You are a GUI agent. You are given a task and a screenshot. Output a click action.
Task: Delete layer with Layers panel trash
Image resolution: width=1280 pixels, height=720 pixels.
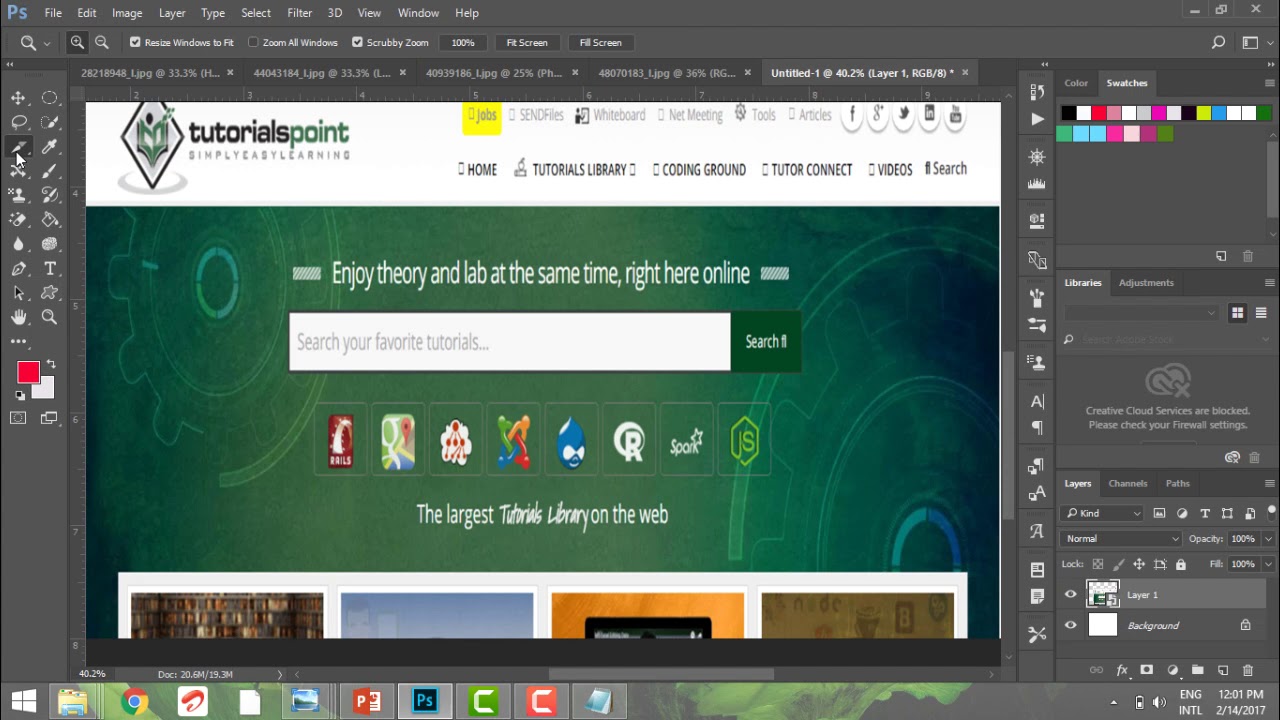pos(1247,670)
